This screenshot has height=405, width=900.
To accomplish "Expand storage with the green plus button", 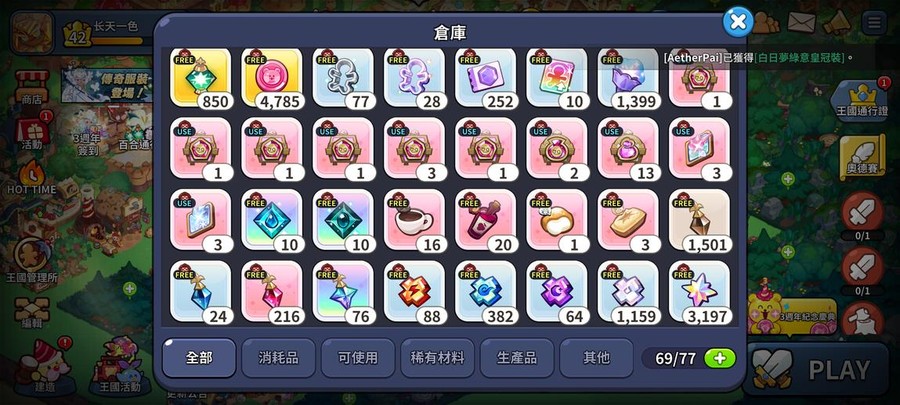I will tap(720, 359).
